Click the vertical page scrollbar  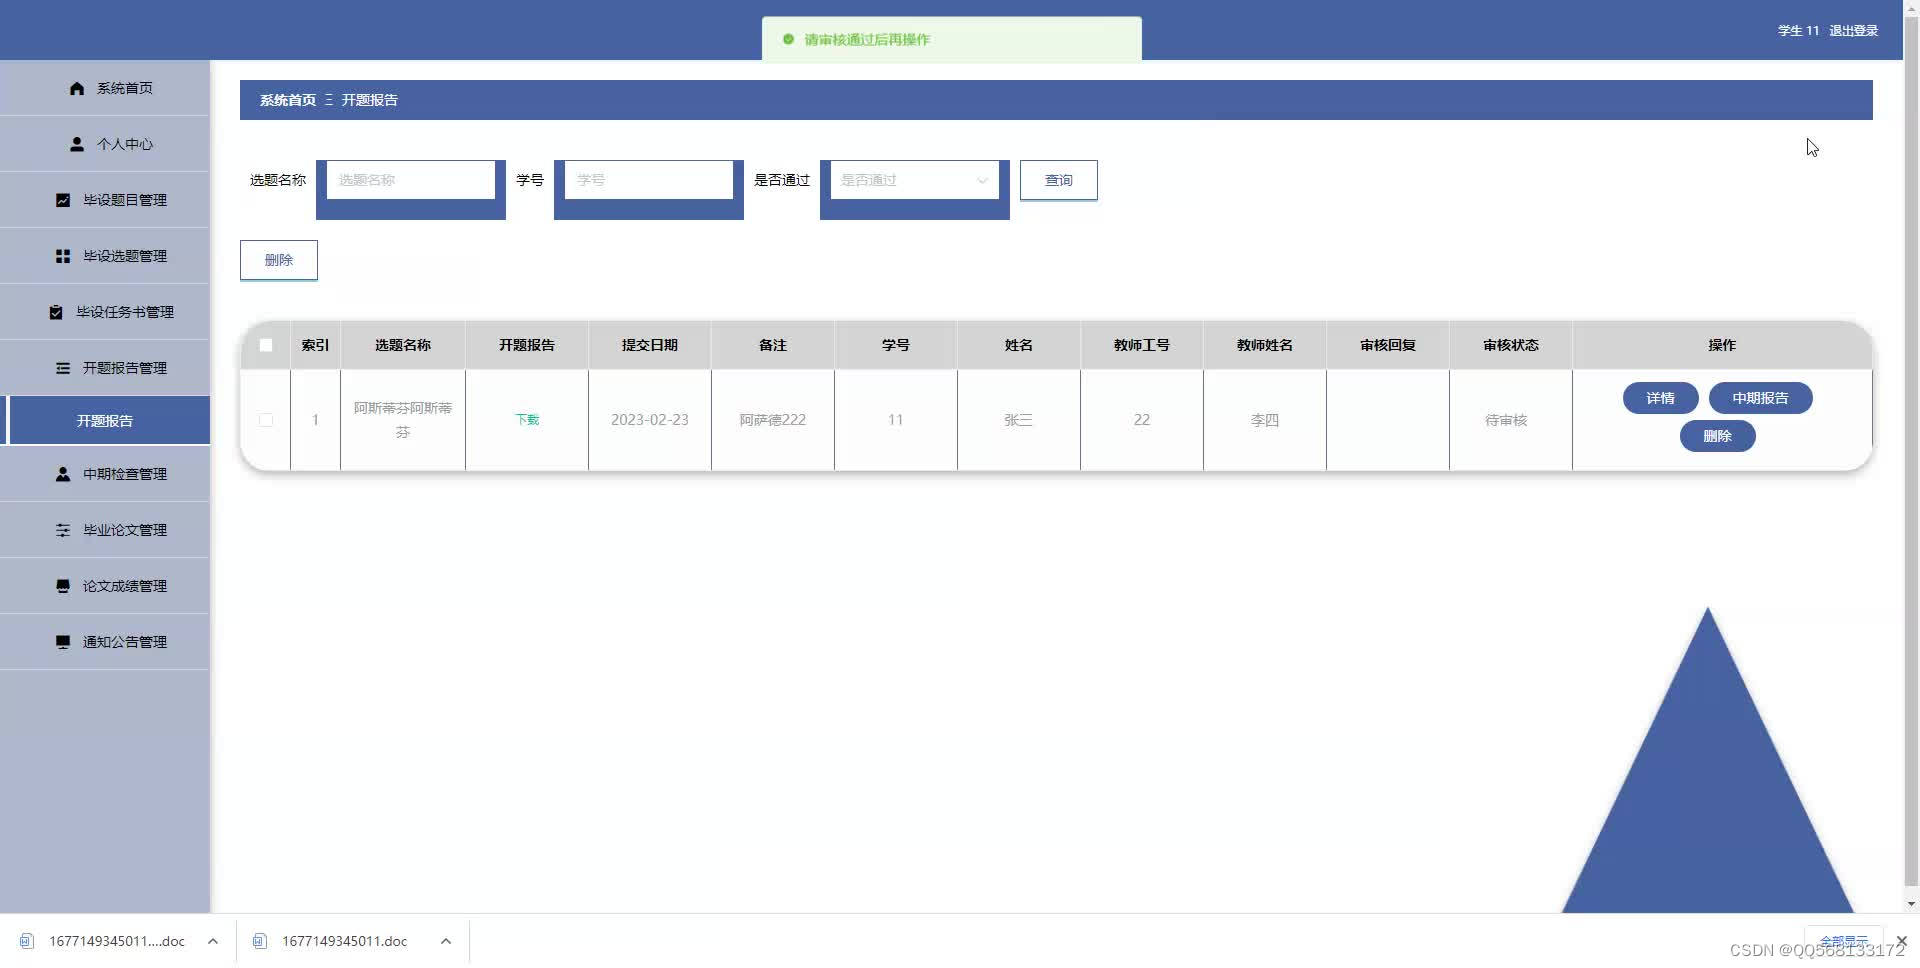pos(1911,450)
